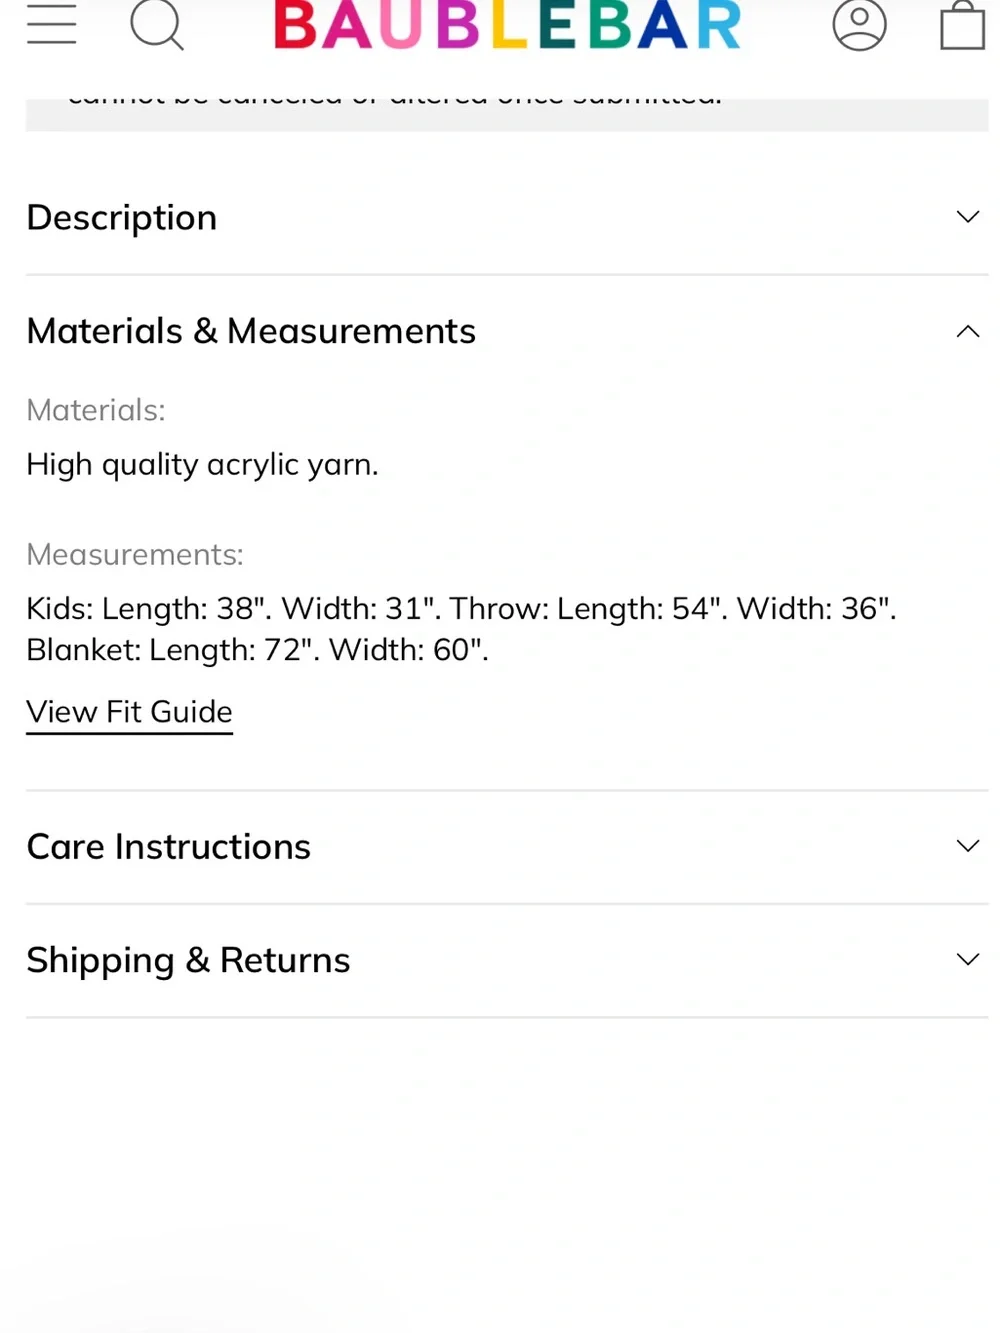The width and height of the screenshot is (1000, 1333).
Task: Click the "High quality acrylic yarn" text
Action: [202, 465]
